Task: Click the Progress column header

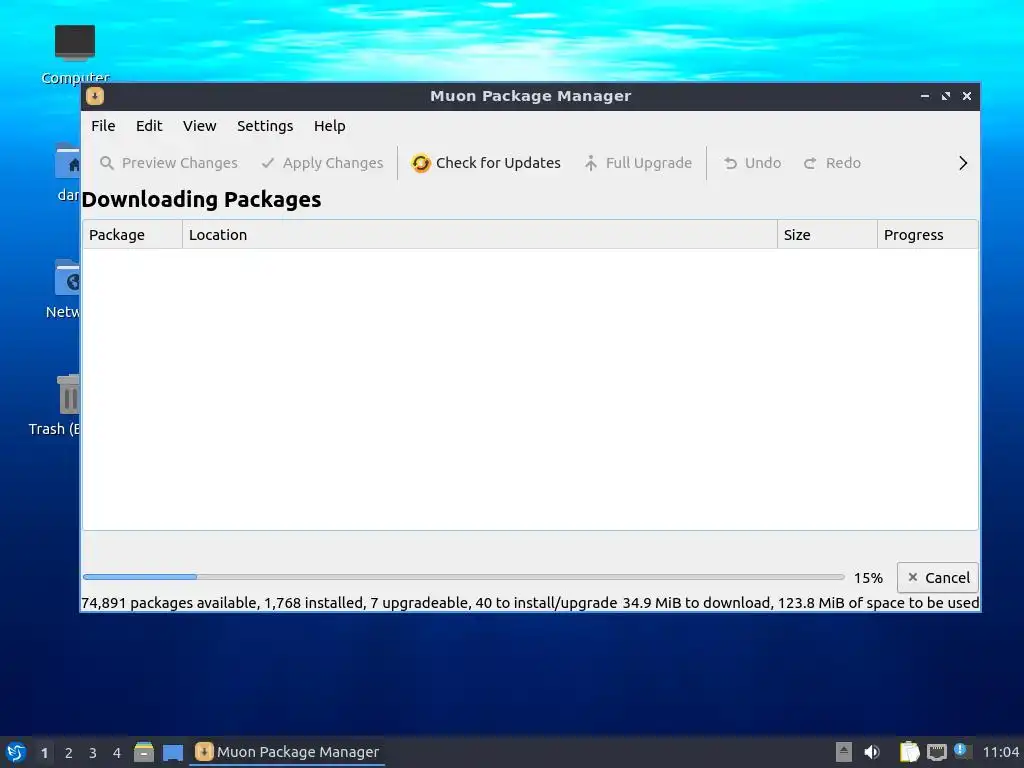Action: 927,235
